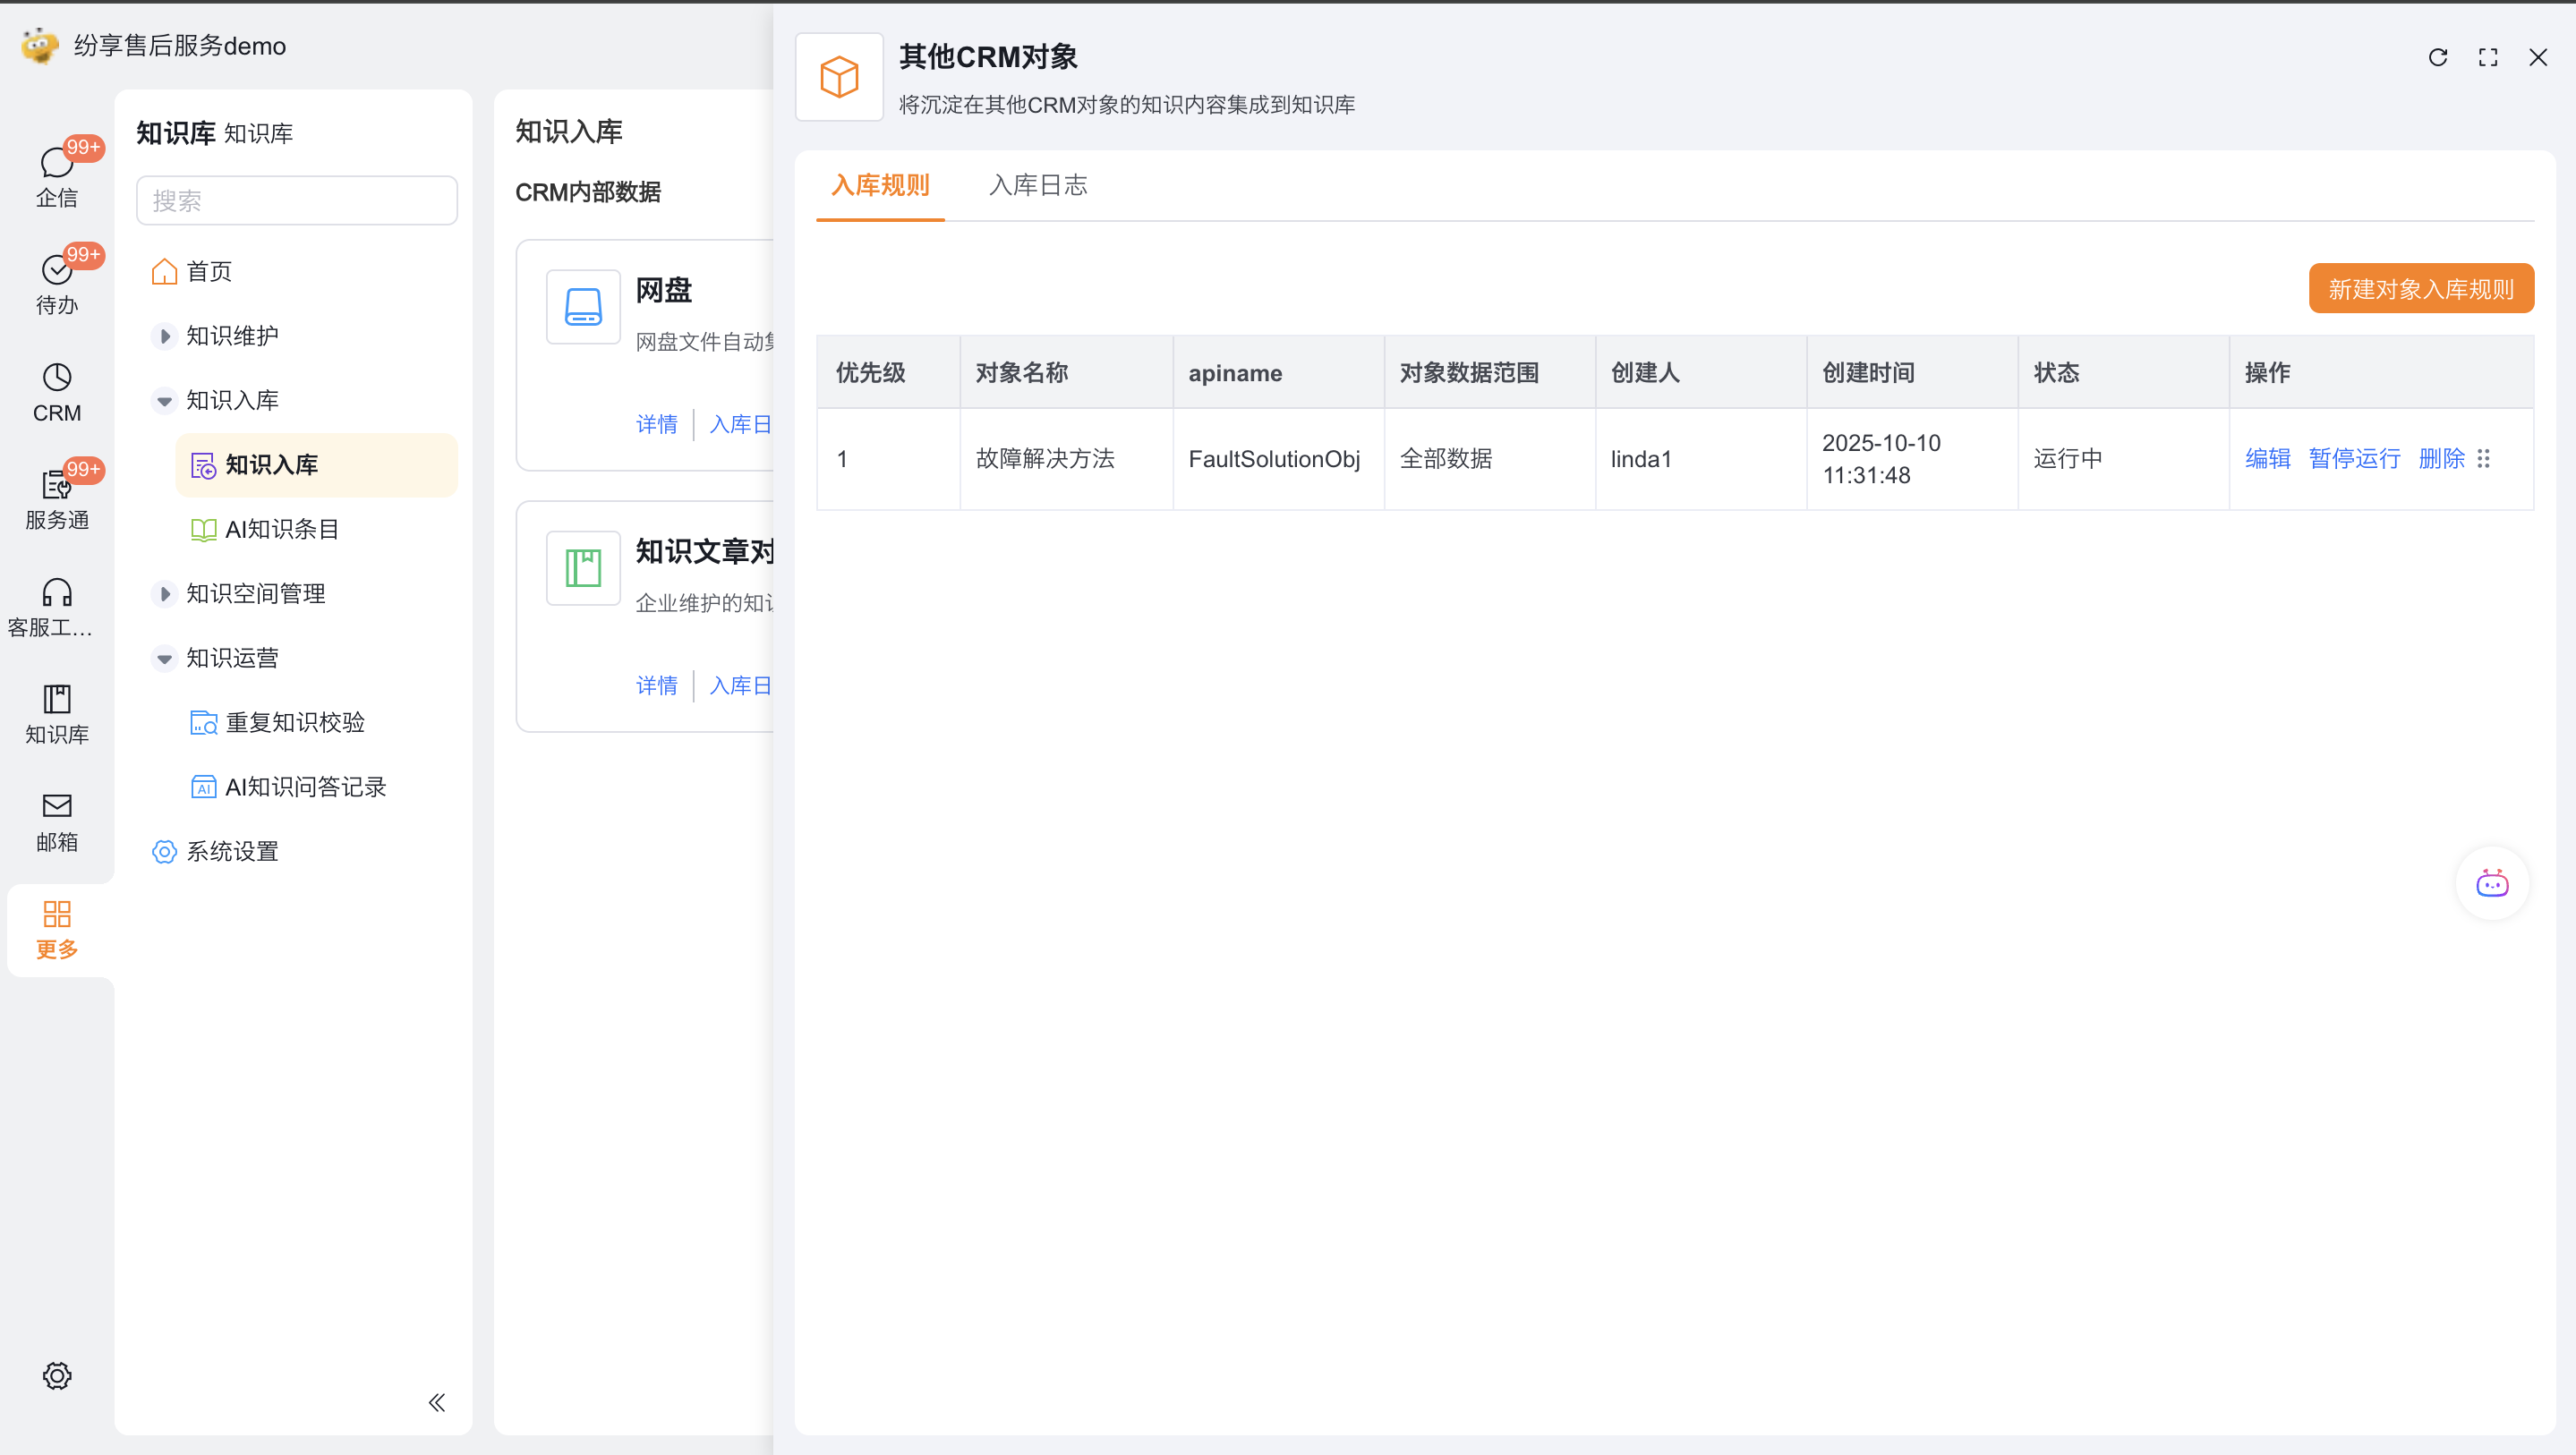The image size is (2576, 1455).
Task: Collapse the 知识入库 tree node
Action: click(x=165, y=401)
